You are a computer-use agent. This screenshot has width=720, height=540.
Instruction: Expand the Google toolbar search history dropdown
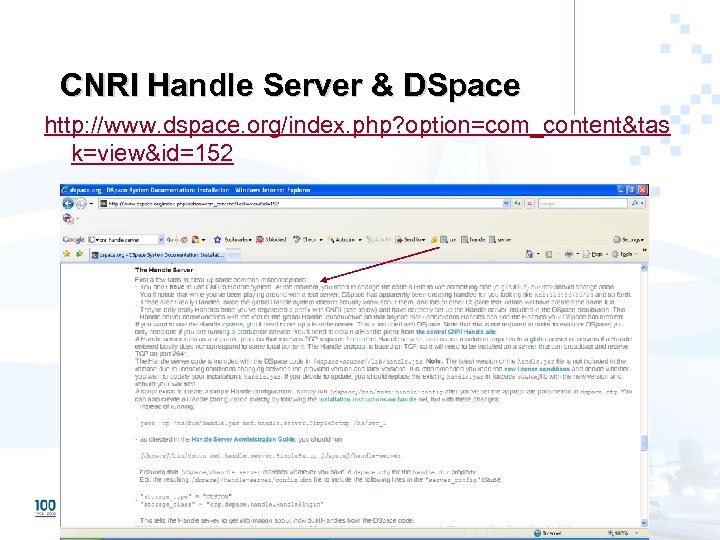(x=161, y=240)
